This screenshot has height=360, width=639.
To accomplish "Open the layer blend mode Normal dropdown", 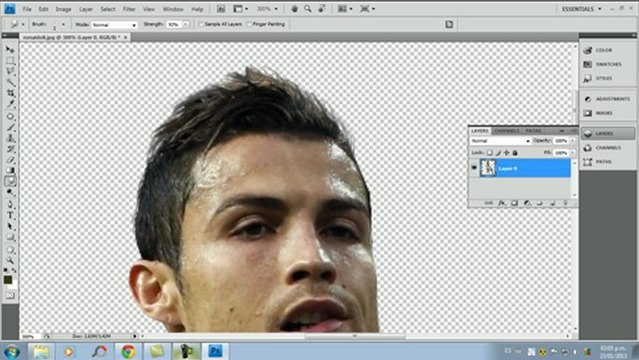I will pos(500,141).
